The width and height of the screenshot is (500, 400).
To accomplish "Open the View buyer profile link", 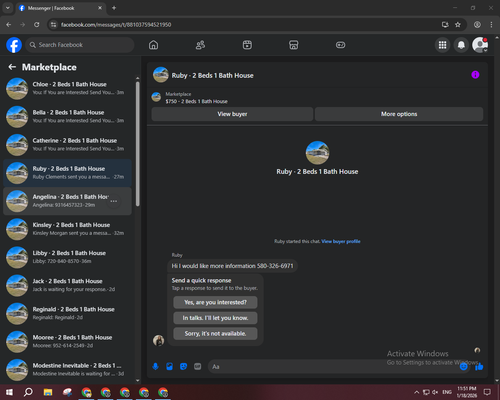I will coord(341,241).
